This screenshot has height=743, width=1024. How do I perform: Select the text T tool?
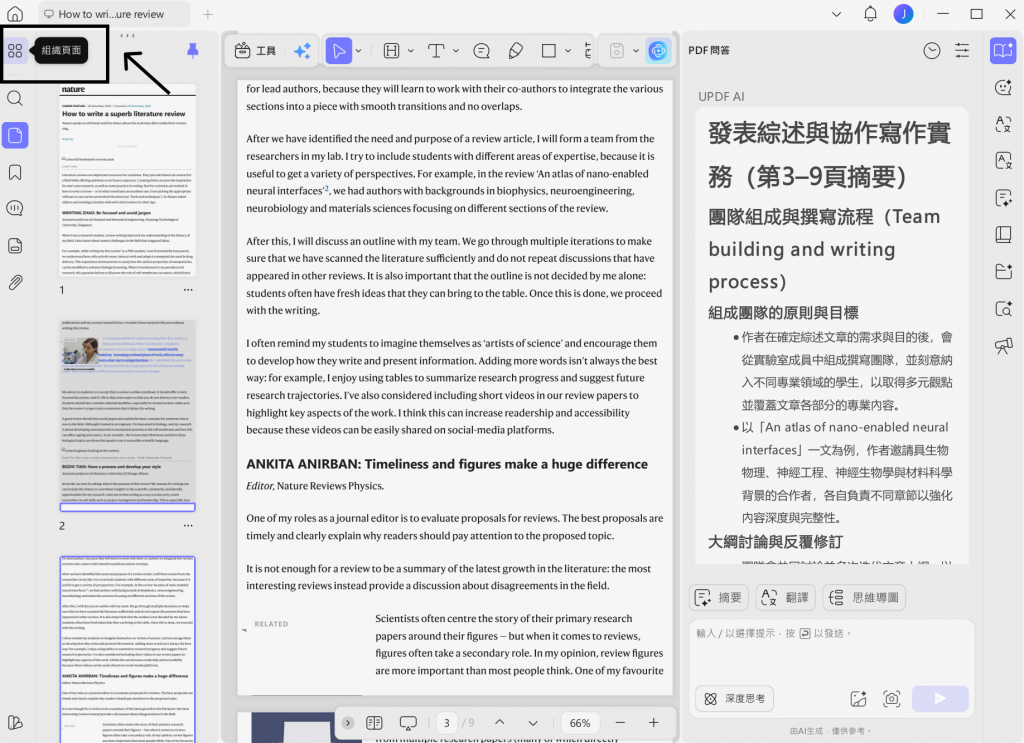pos(436,51)
